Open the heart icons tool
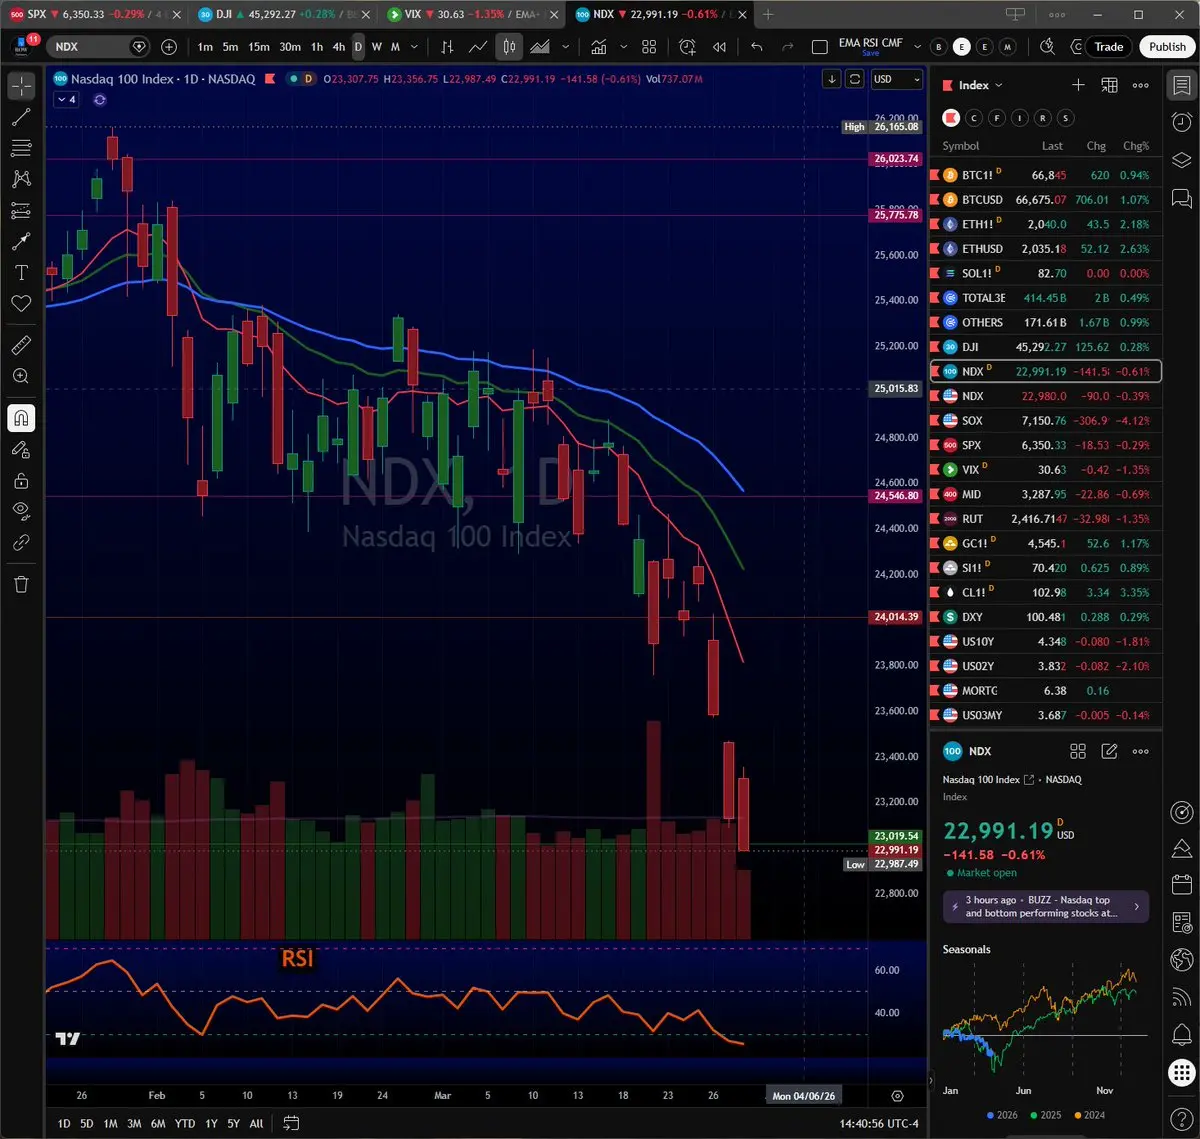1200x1139 pixels. coord(21,303)
